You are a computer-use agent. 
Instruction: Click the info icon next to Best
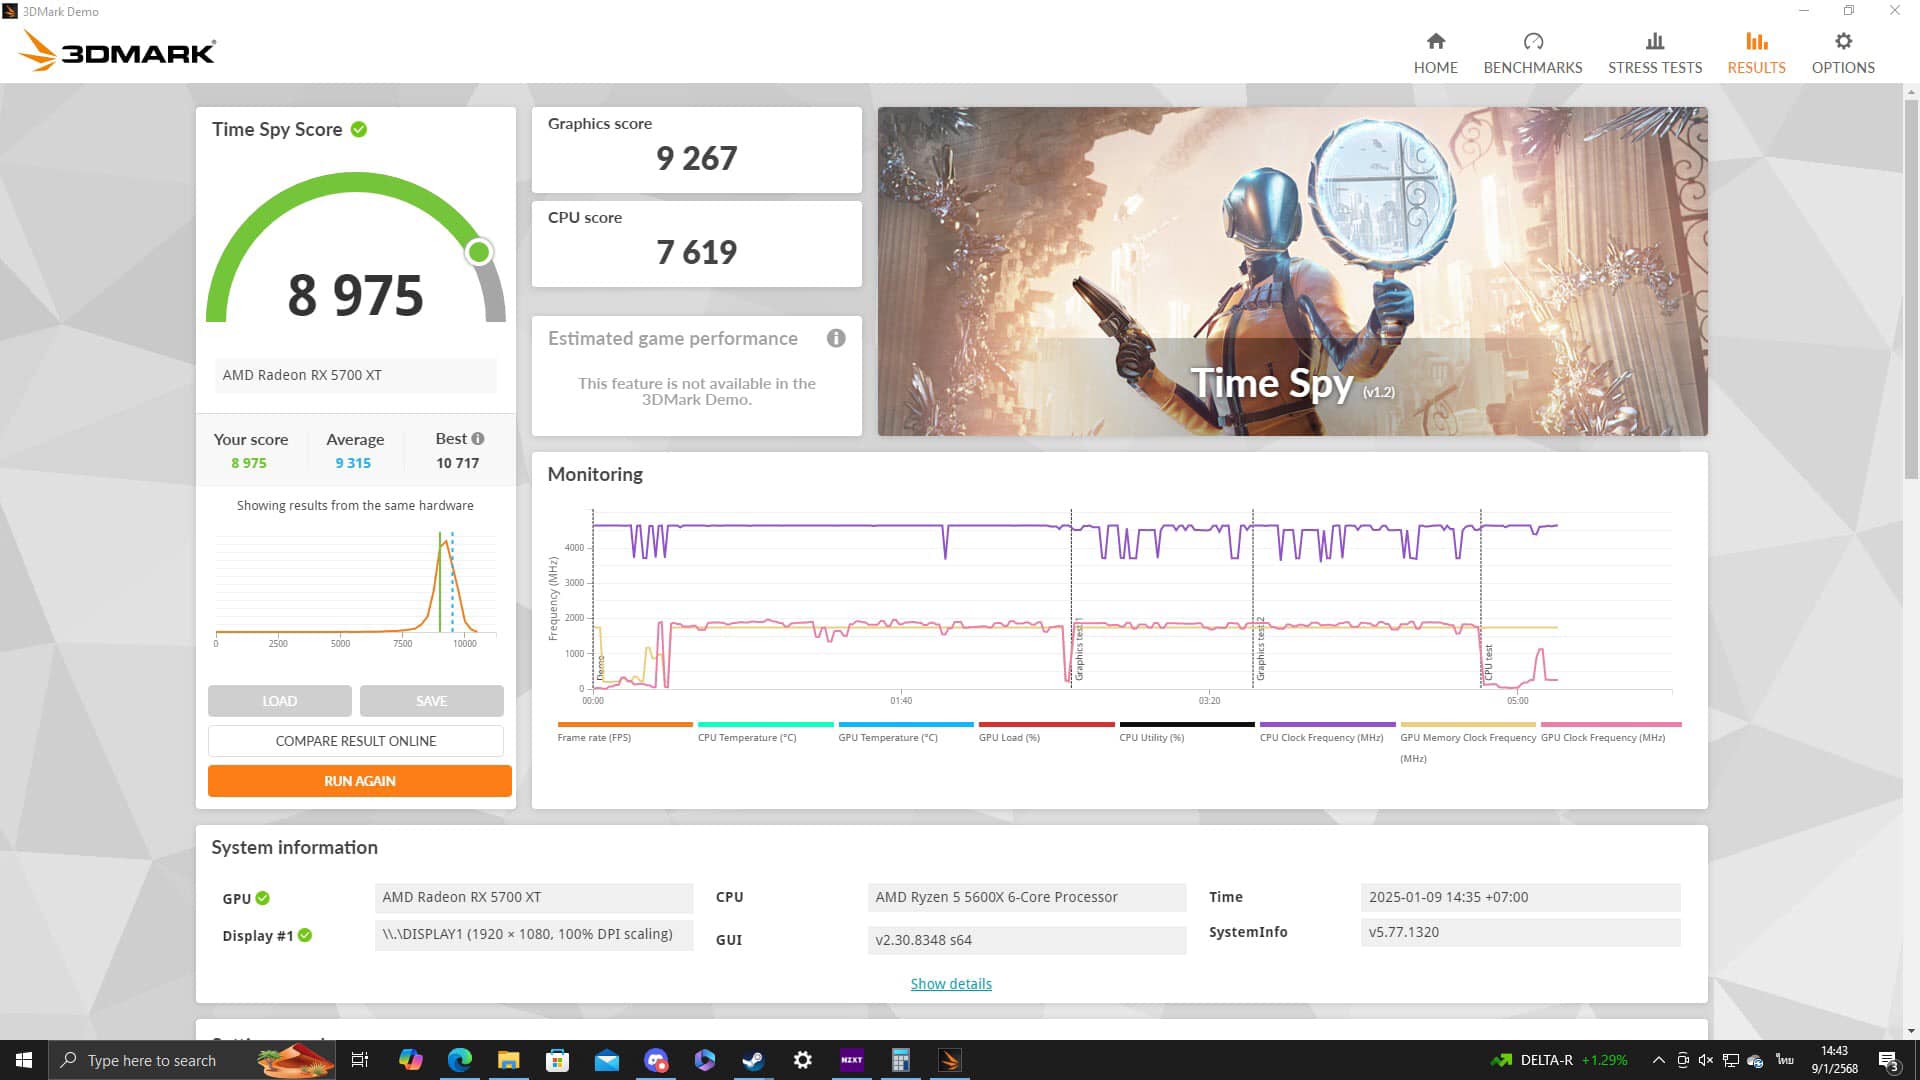pos(478,438)
